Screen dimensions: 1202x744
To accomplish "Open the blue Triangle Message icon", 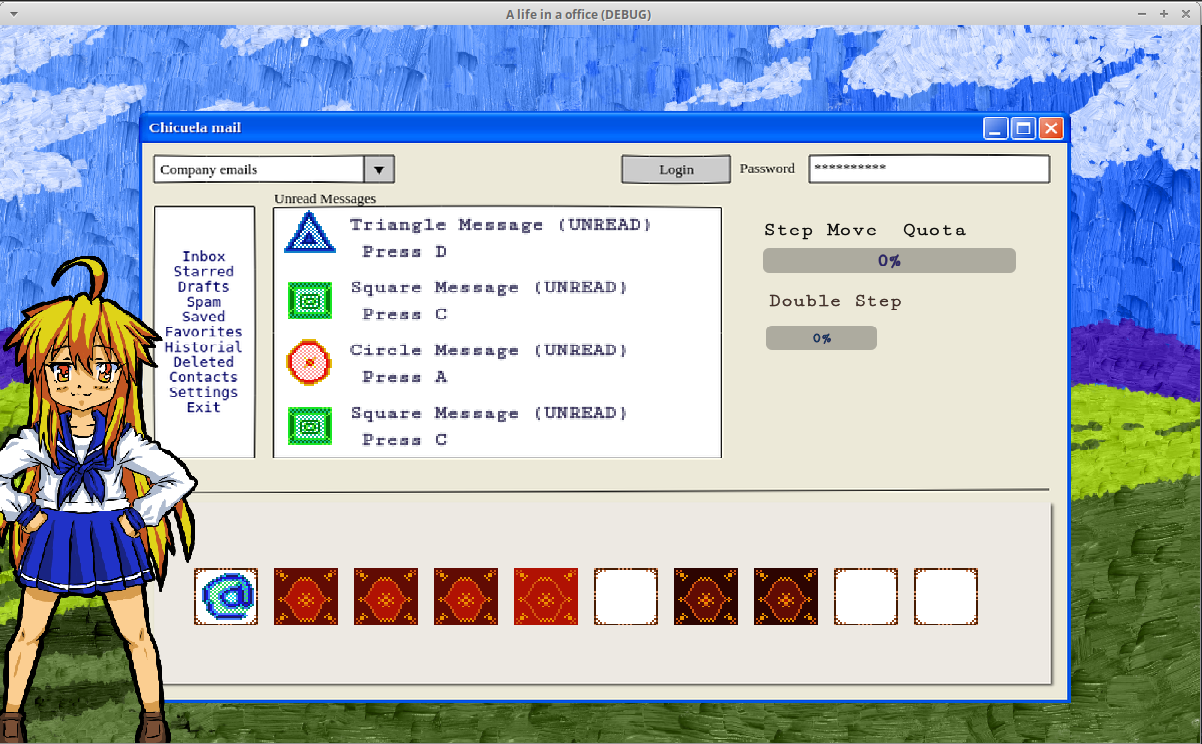I will point(310,234).
